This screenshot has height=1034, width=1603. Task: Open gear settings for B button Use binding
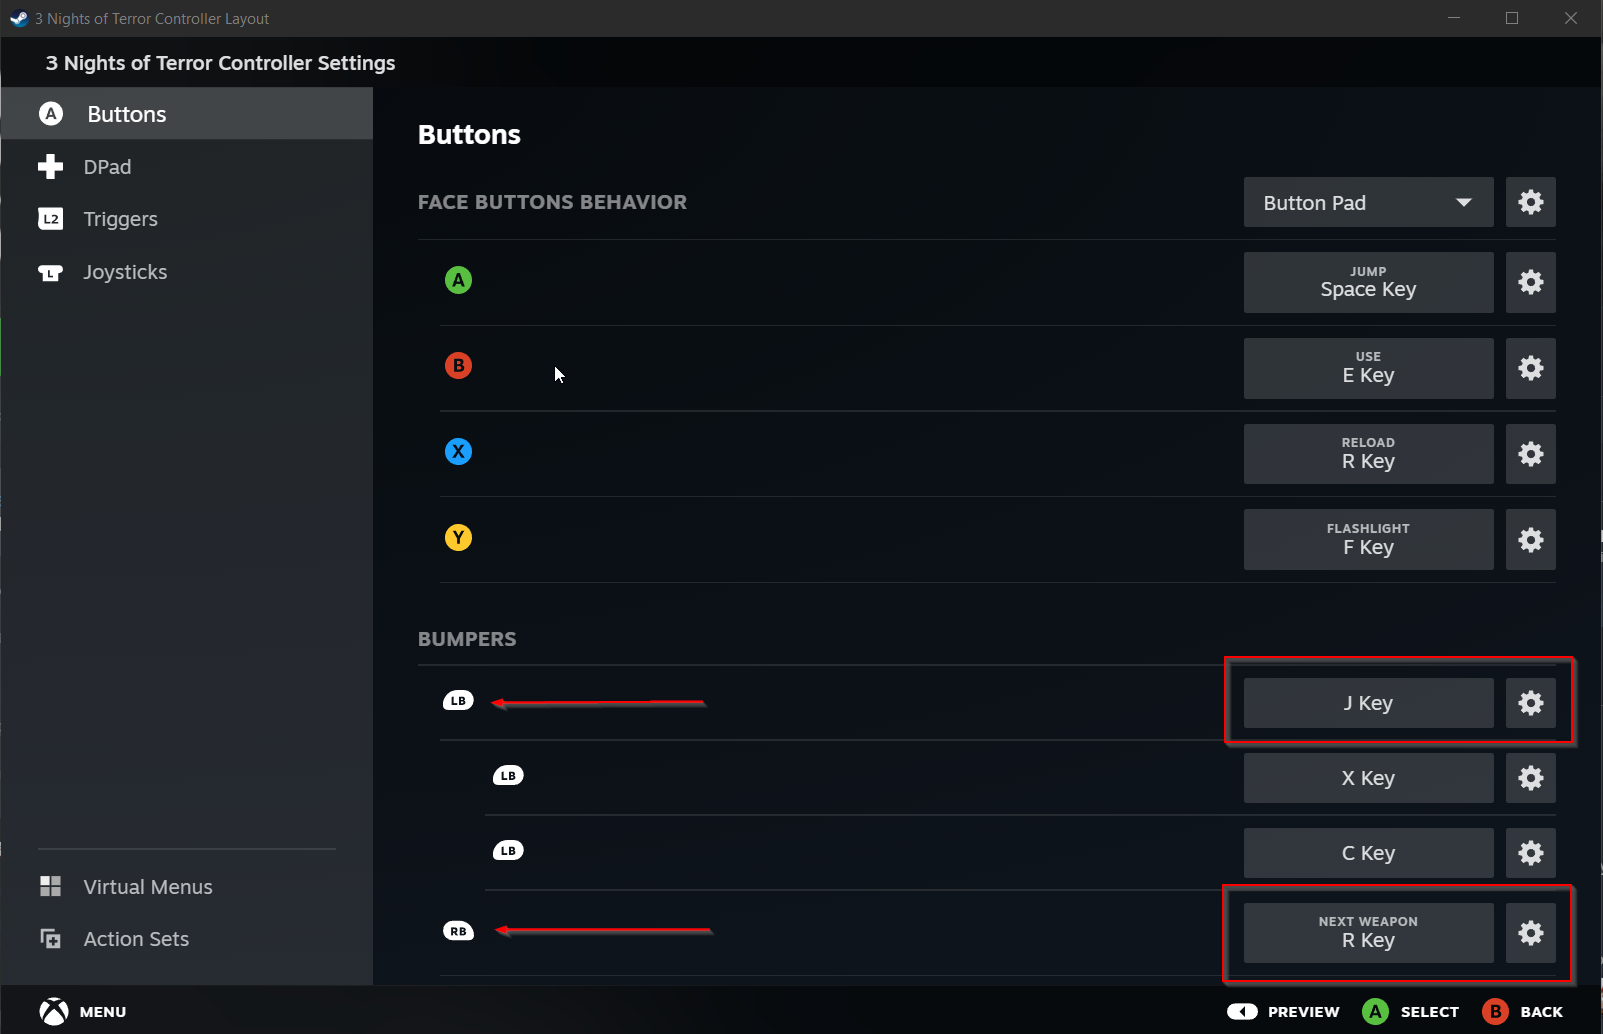[x=1530, y=368]
